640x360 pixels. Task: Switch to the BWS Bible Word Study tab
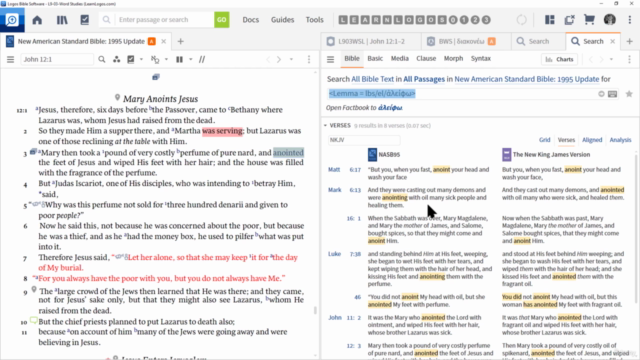461,41
